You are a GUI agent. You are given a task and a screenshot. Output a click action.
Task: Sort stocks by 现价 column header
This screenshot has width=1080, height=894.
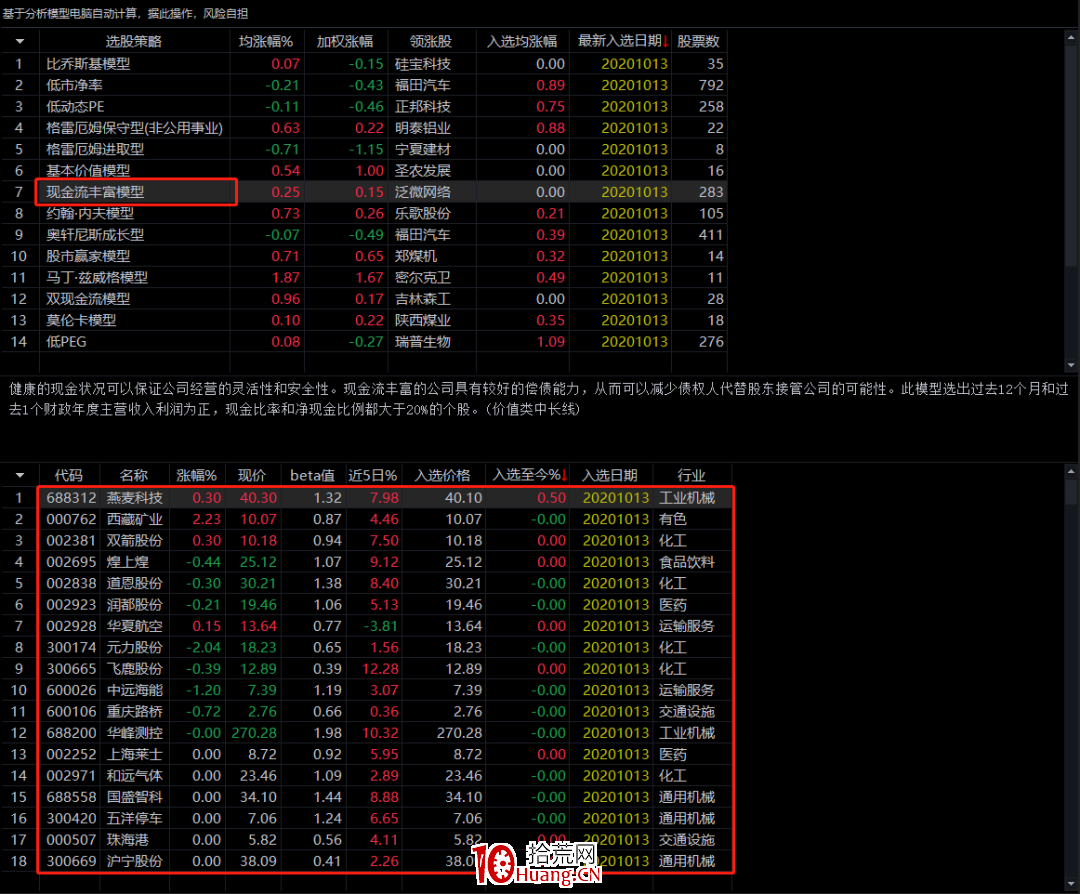point(251,475)
